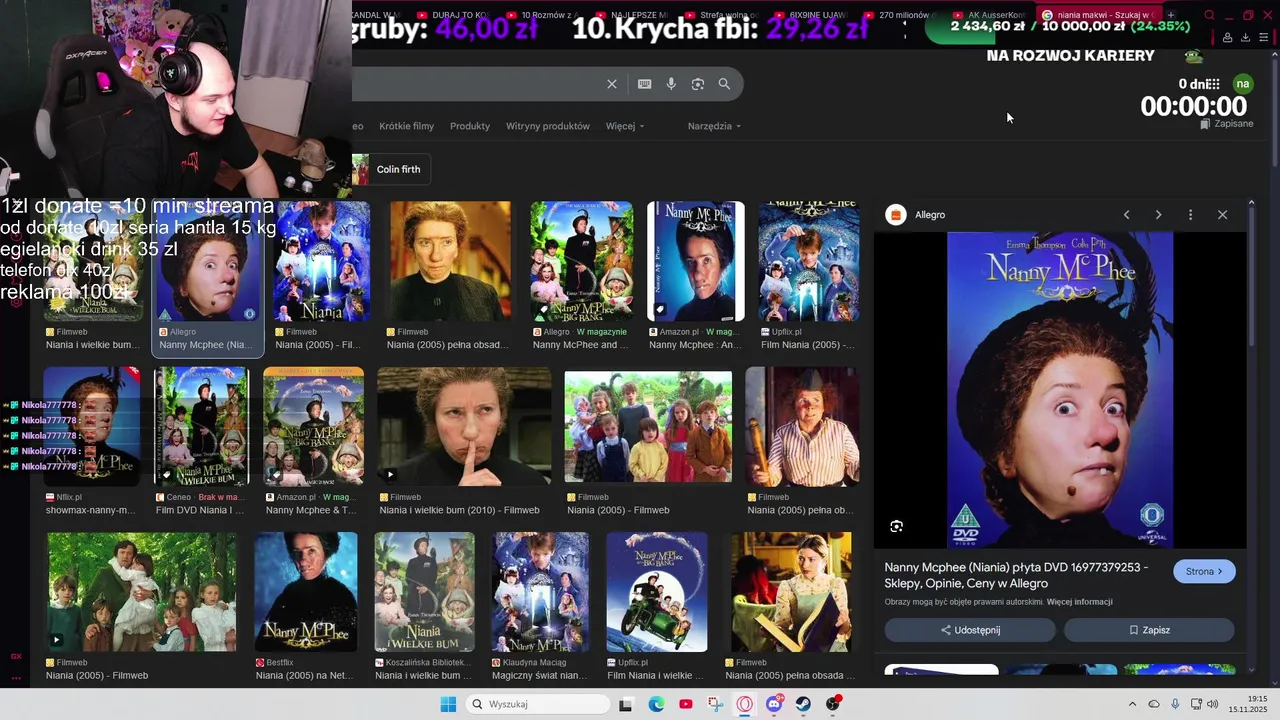Open the 'Nanny McPhee and ...' Allegro thumbnail
Screen dimensions: 1280x720
581,261
